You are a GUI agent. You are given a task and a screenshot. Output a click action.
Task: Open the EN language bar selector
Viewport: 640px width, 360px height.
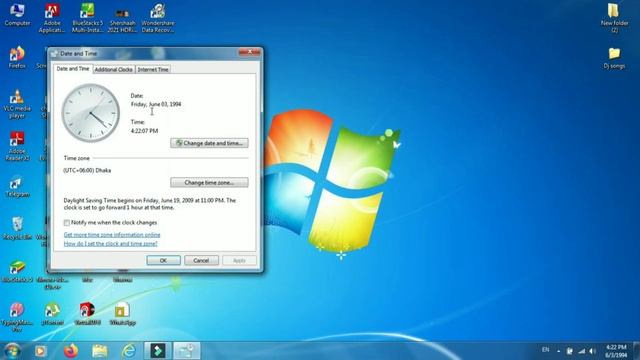[x=545, y=350]
